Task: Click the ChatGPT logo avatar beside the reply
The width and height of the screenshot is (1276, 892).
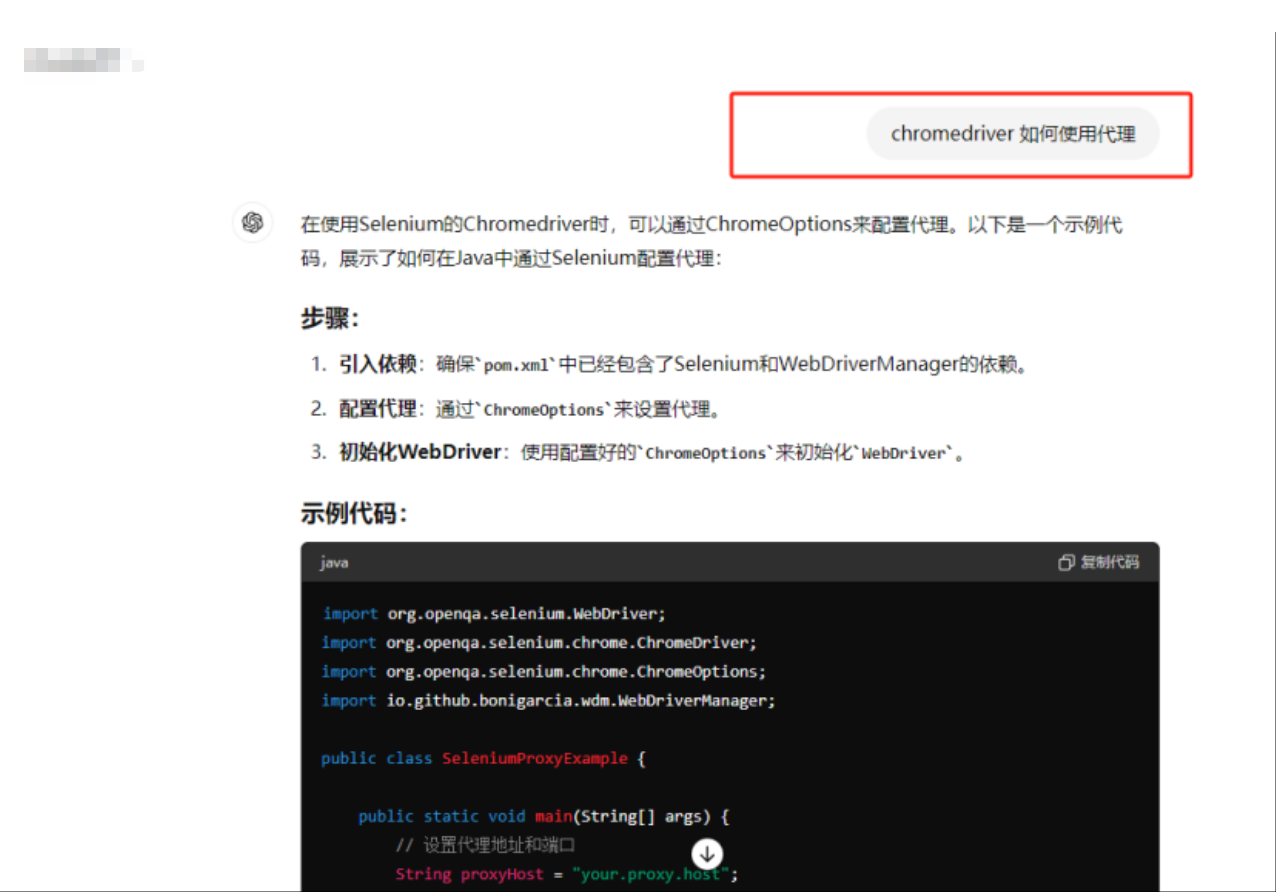Action: pyautogui.click(x=253, y=222)
